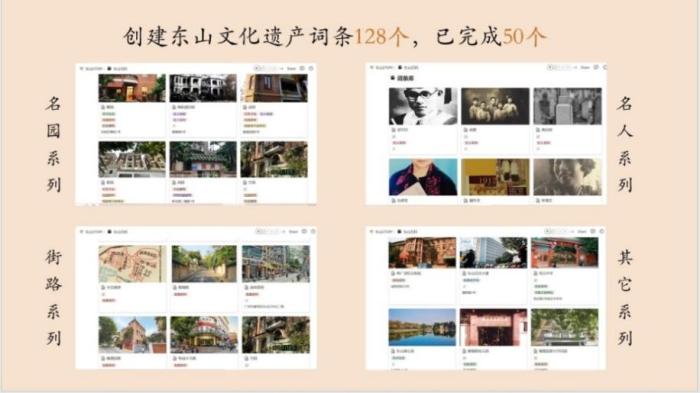Click the comments icon in the 街路系列 window header
This screenshot has width=700, height=393.
(304, 231)
